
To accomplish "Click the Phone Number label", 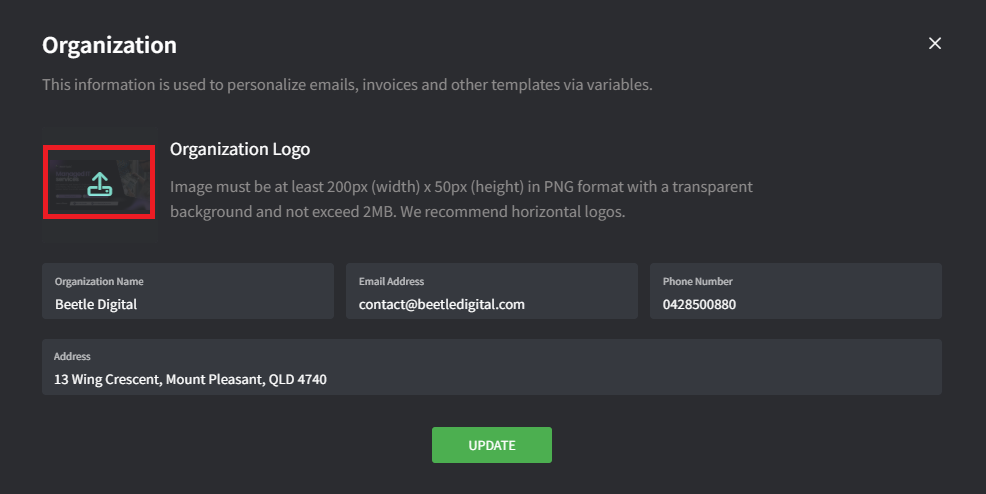I will [x=697, y=282].
